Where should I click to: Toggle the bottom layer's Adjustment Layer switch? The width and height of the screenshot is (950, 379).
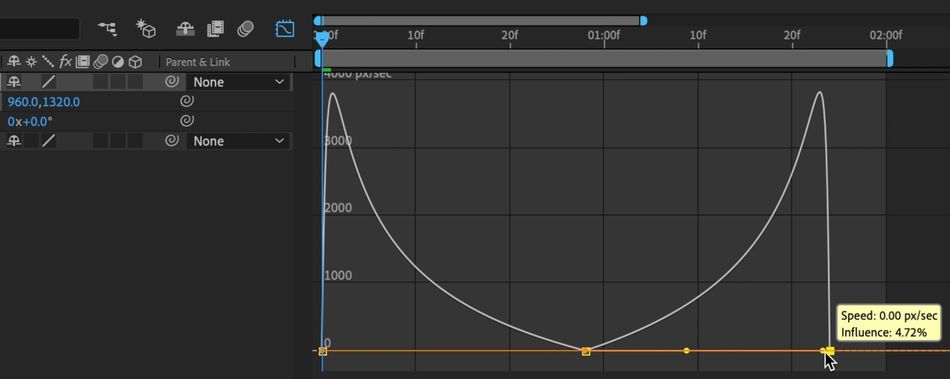pyautogui.click(x=118, y=141)
